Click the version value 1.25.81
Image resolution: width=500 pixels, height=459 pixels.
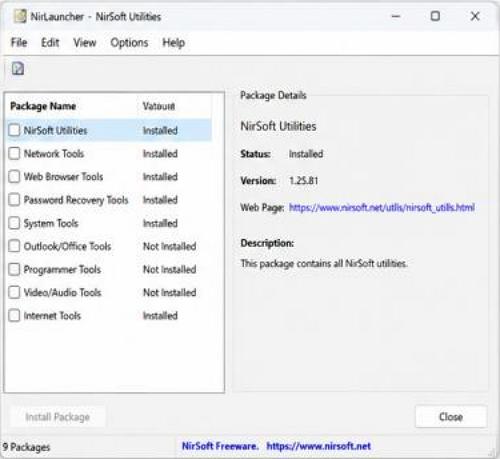(303, 181)
